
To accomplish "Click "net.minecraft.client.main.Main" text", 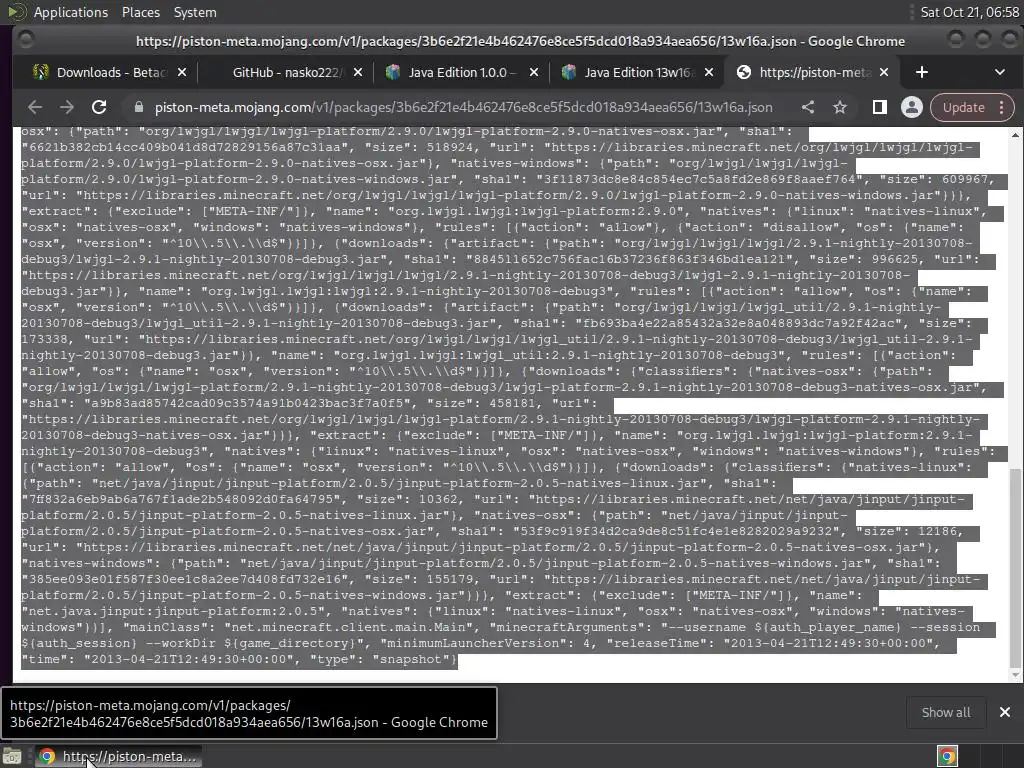I will coord(349,627).
